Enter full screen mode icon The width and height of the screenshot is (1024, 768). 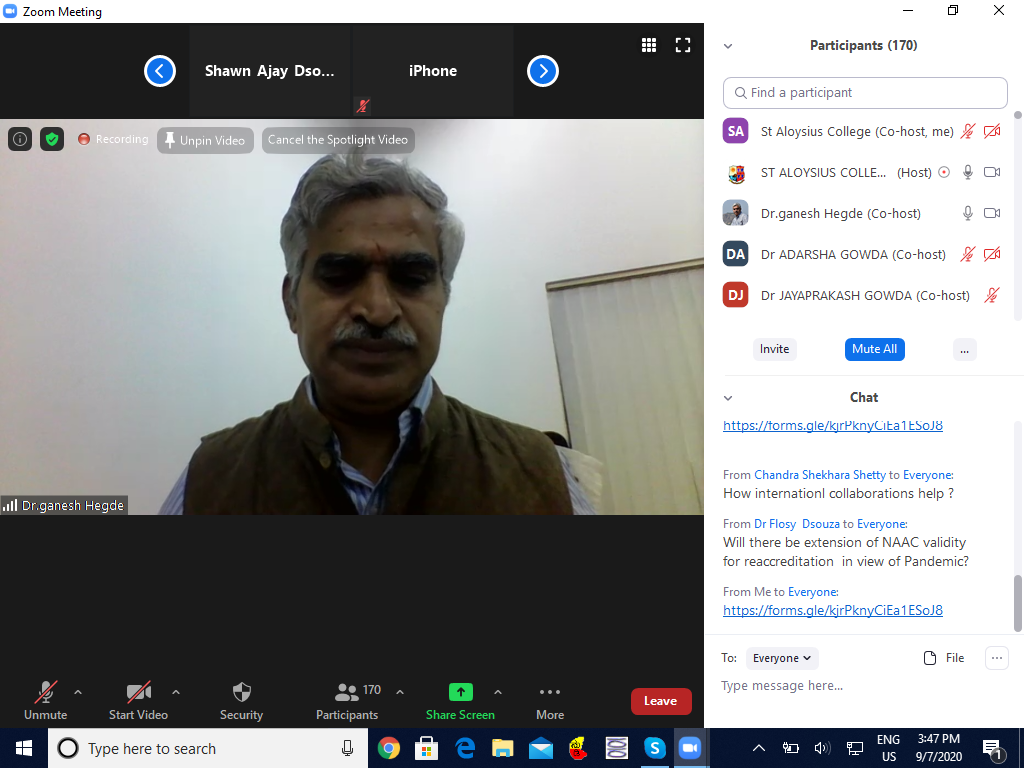pyautogui.click(x=682, y=44)
